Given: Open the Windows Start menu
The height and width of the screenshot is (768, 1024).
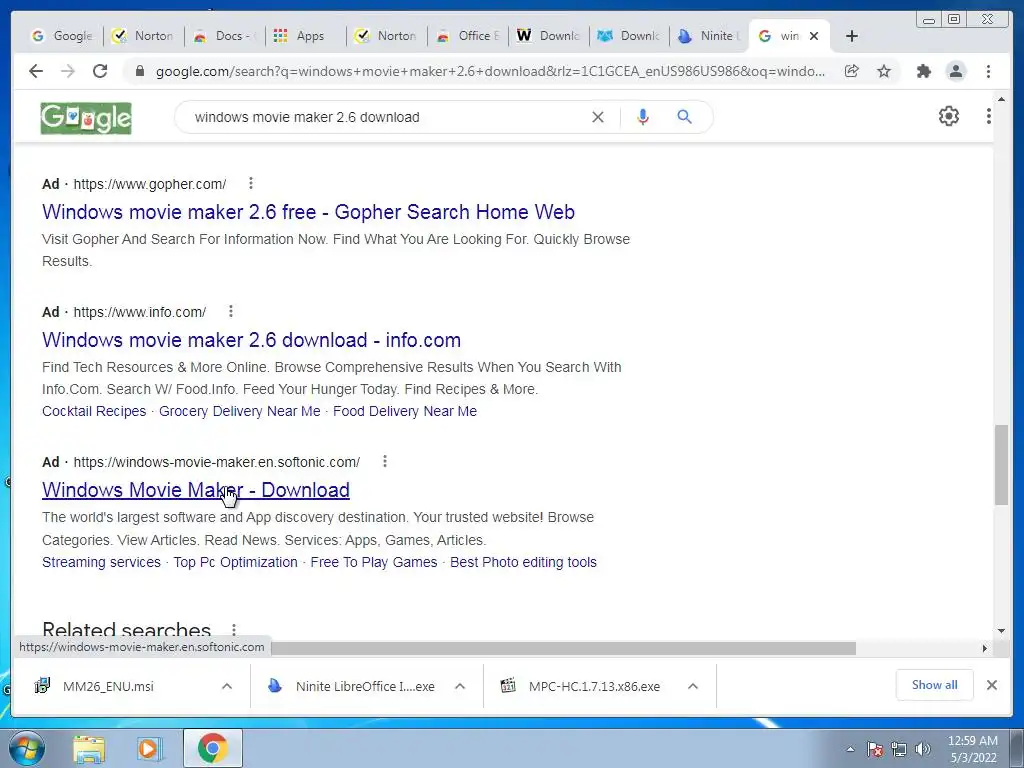Looking at the screenshot, I should pyautogui.click(x=25, y=748).
